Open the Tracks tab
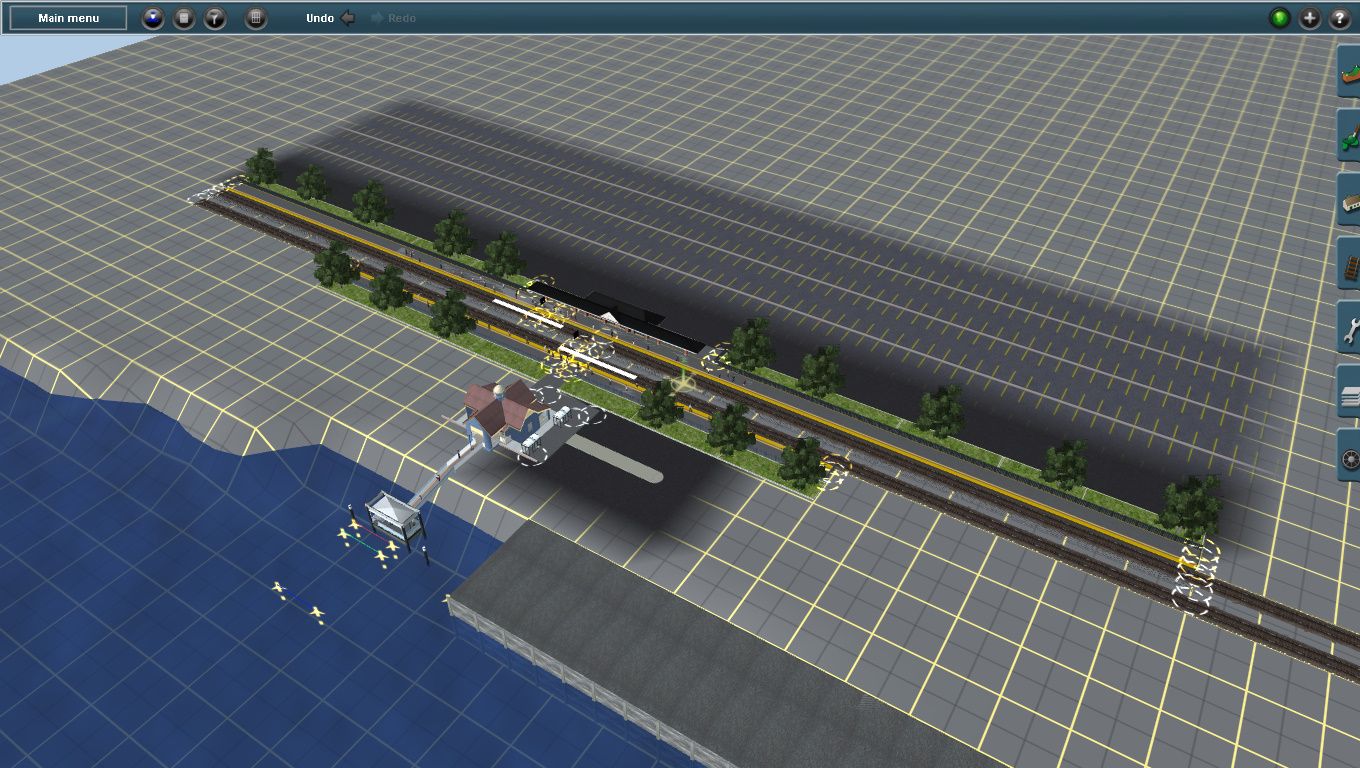Screen dimensions: 1360x768 pos(1349,264)
